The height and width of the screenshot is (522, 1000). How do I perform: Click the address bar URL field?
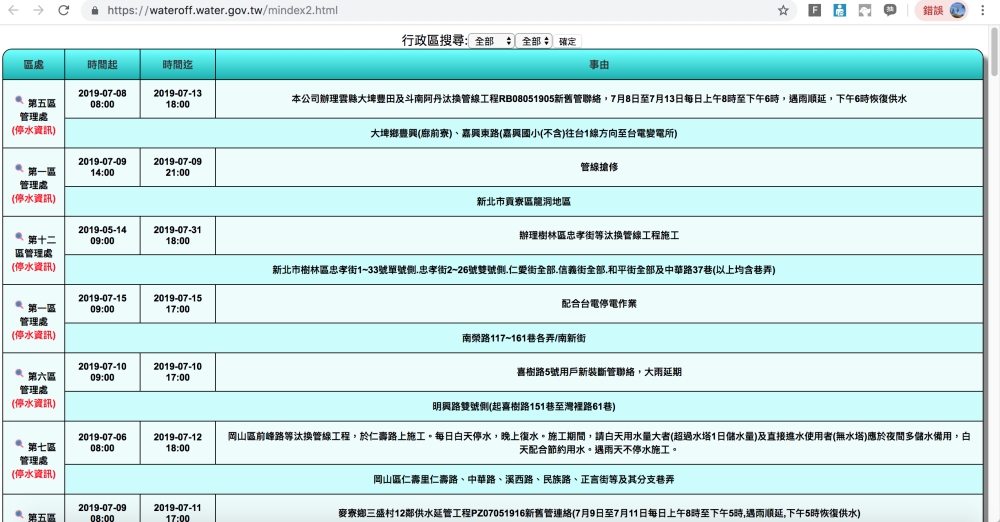[400, 11]
